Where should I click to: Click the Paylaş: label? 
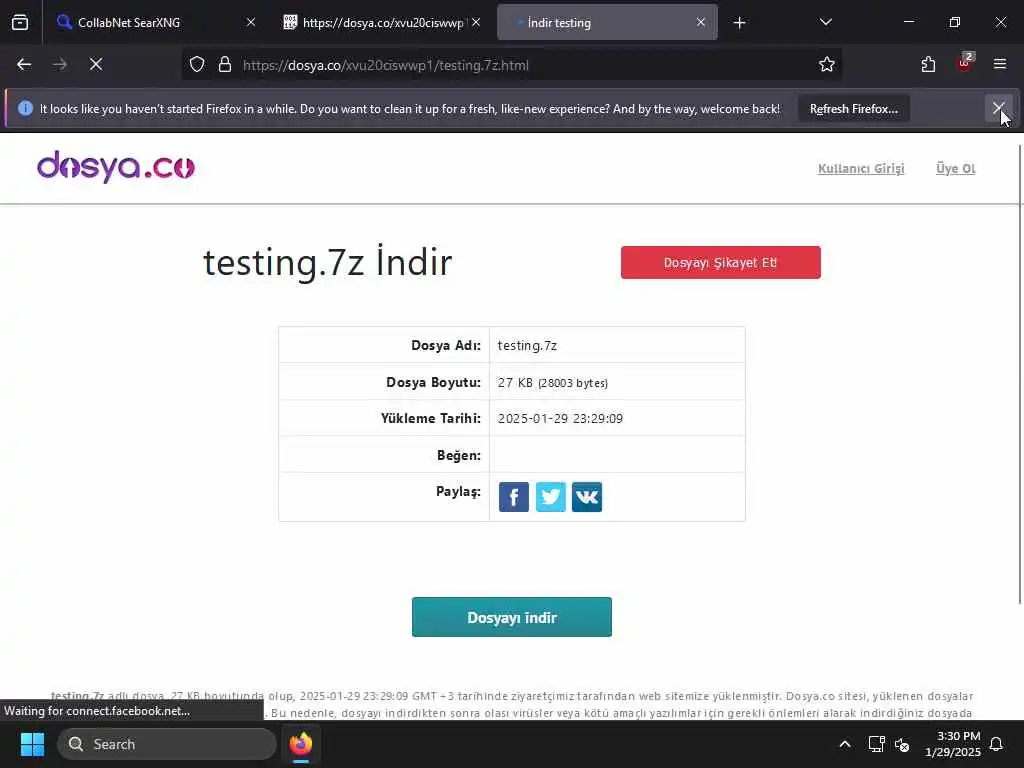[x=458, y=492]
